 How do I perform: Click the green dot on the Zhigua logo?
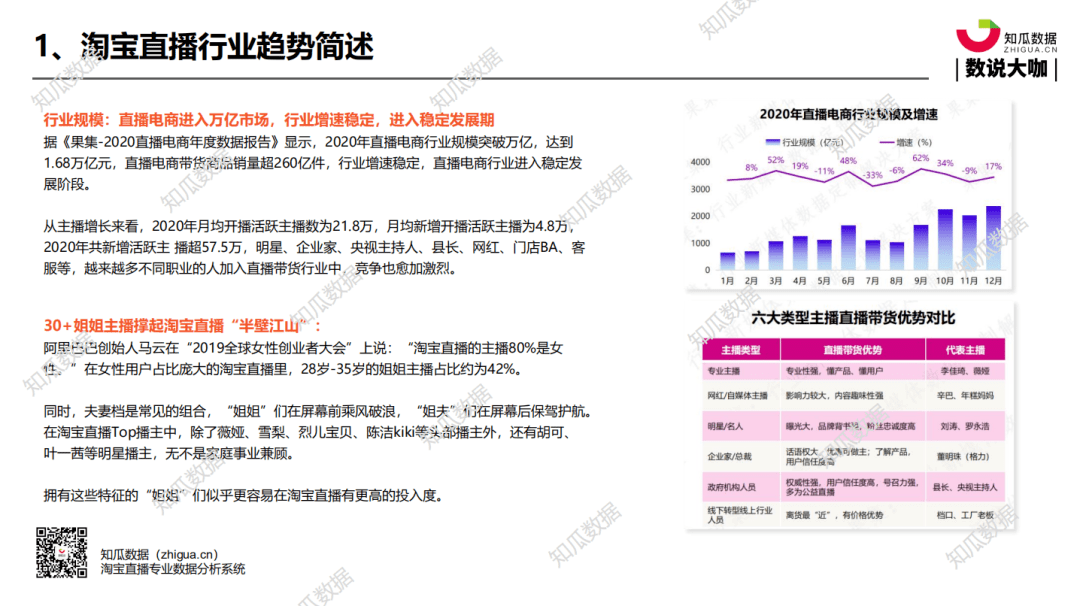point(986,23)
